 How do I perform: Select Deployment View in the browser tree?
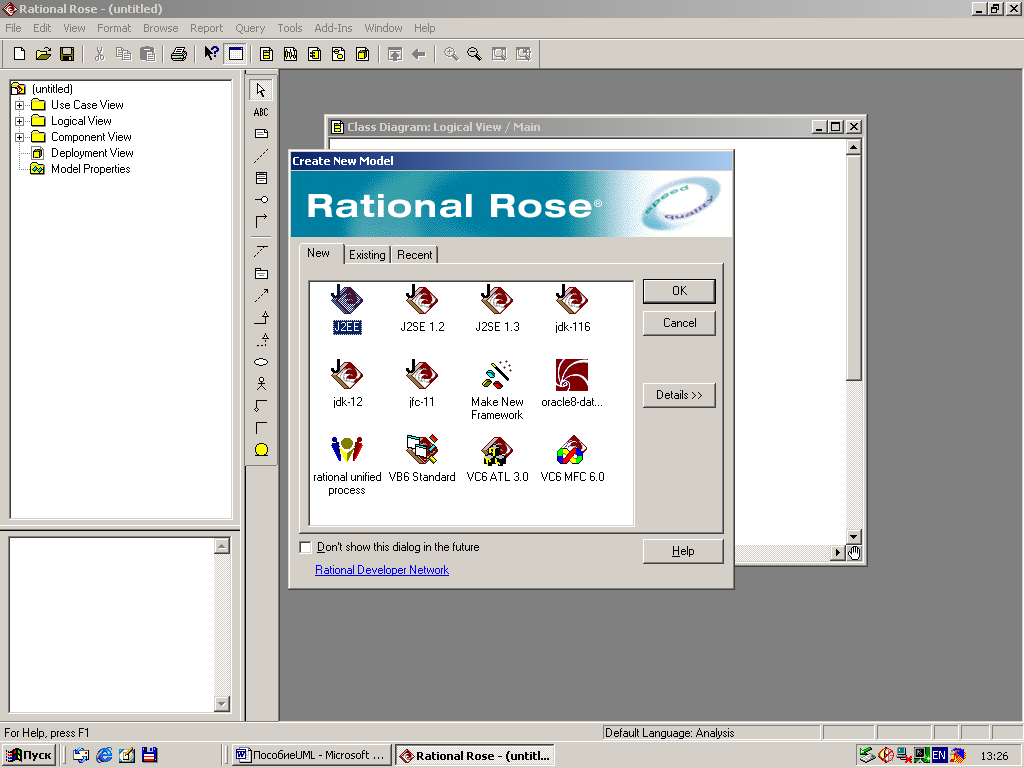pyautogui.click(x=92, y=153)
